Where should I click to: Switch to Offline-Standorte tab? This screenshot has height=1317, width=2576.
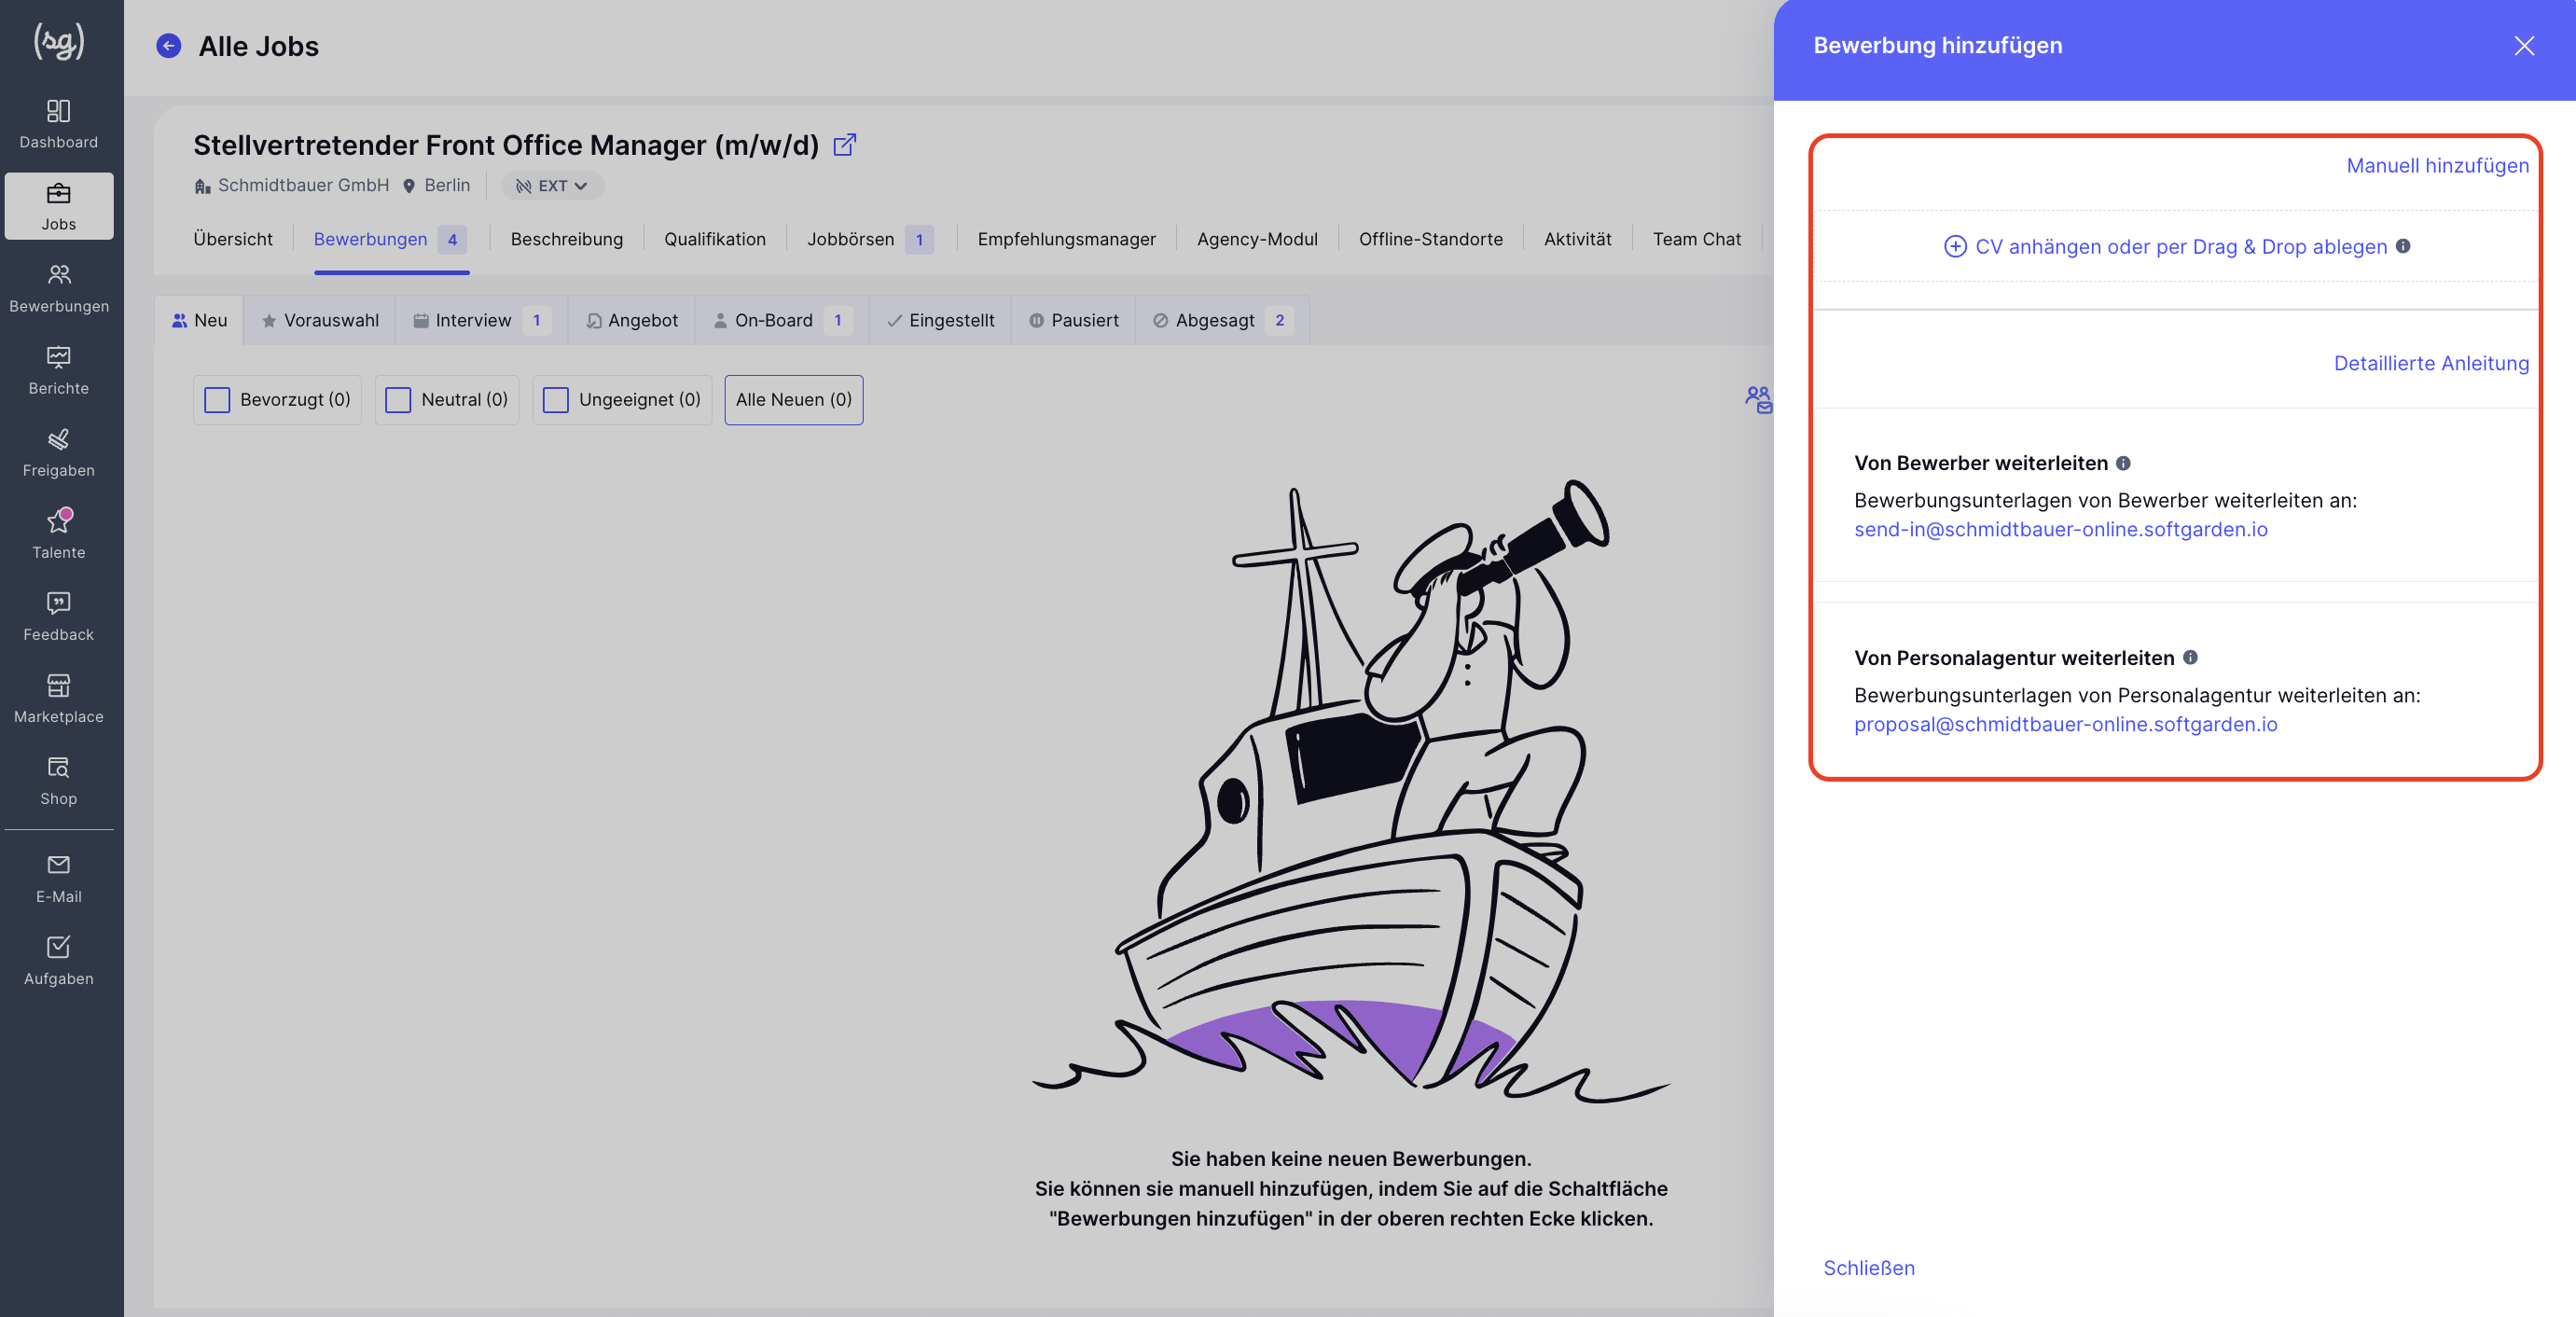click(x=1431, y=239)
